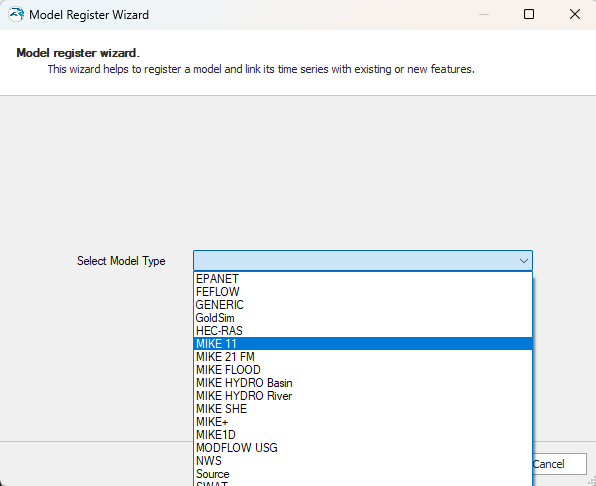This screenshot has width=596, height=486.
Task: Click the Model Register Wizard app icon
Action: coord(16,14)
